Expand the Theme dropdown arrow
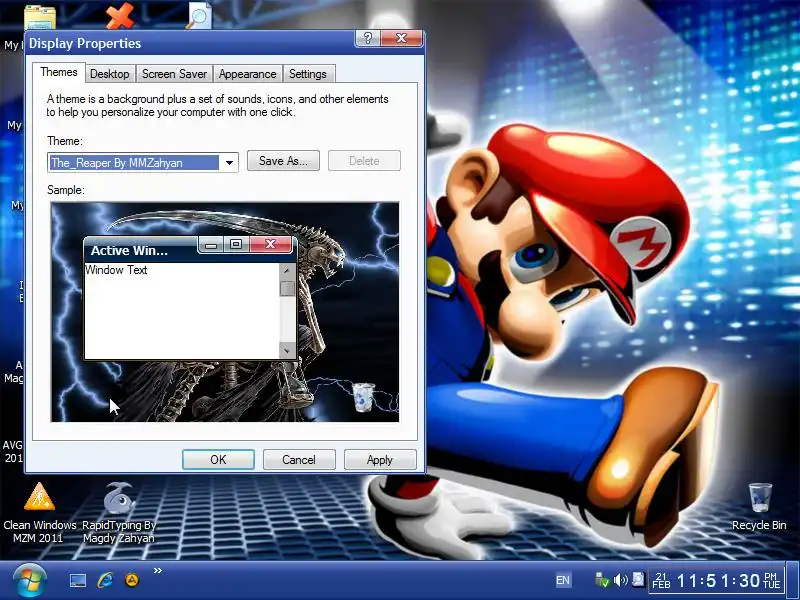800x600 pixels. coord(229,163)
